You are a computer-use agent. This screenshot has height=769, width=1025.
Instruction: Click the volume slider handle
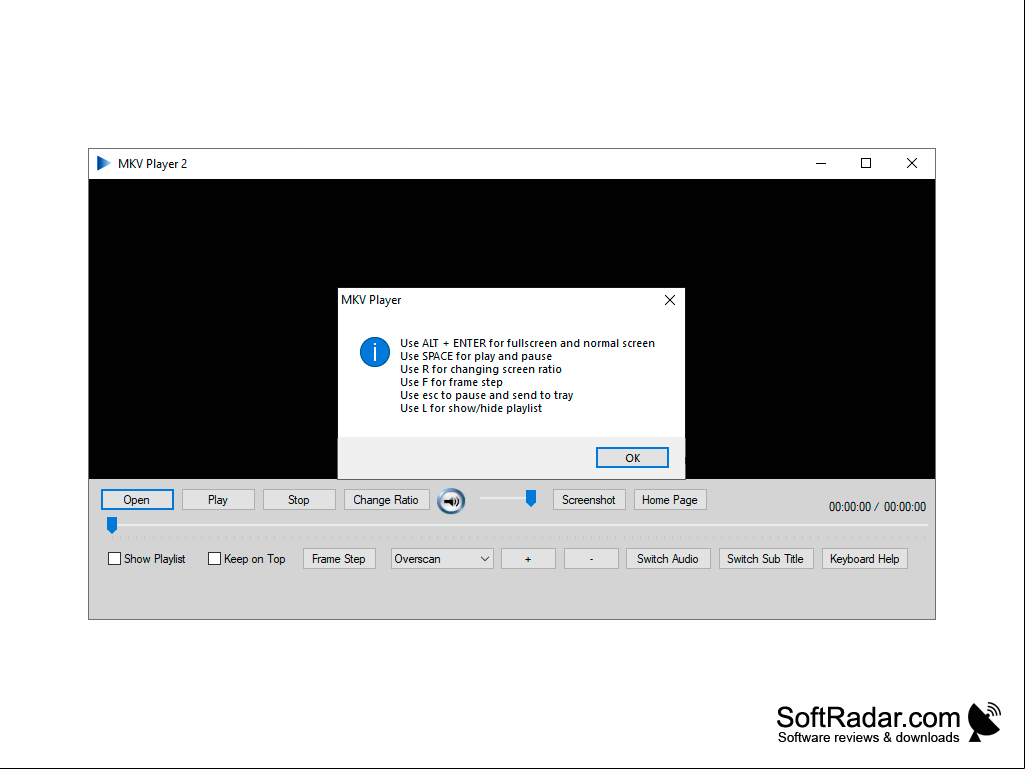531,498
